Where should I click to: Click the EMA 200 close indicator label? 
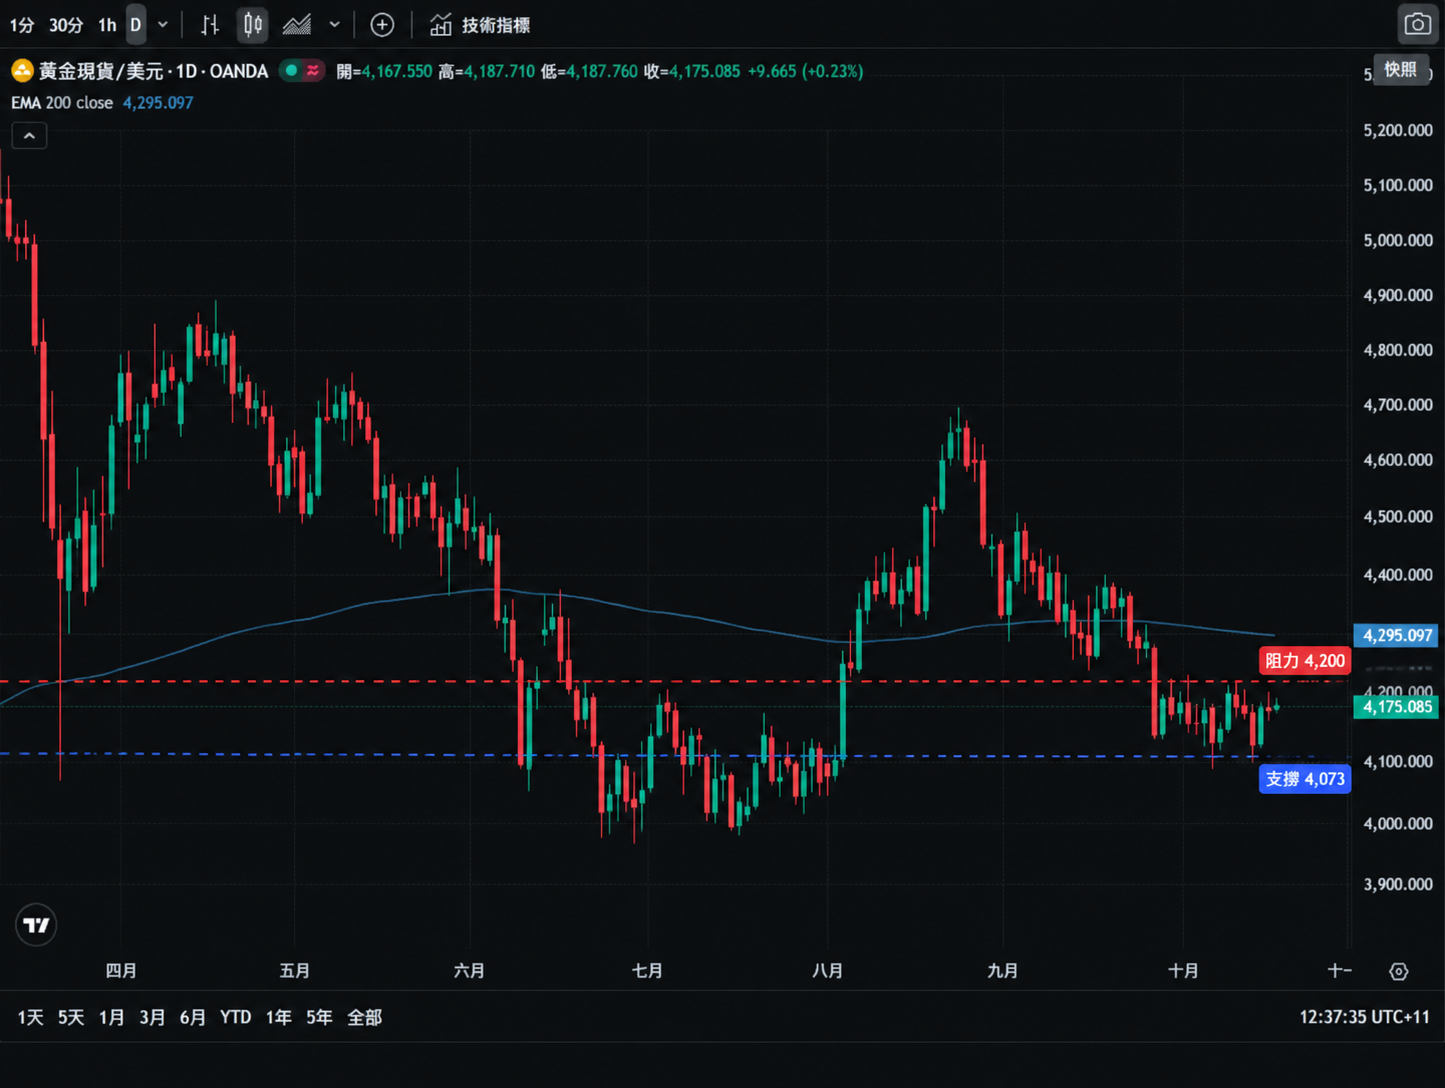62,102
